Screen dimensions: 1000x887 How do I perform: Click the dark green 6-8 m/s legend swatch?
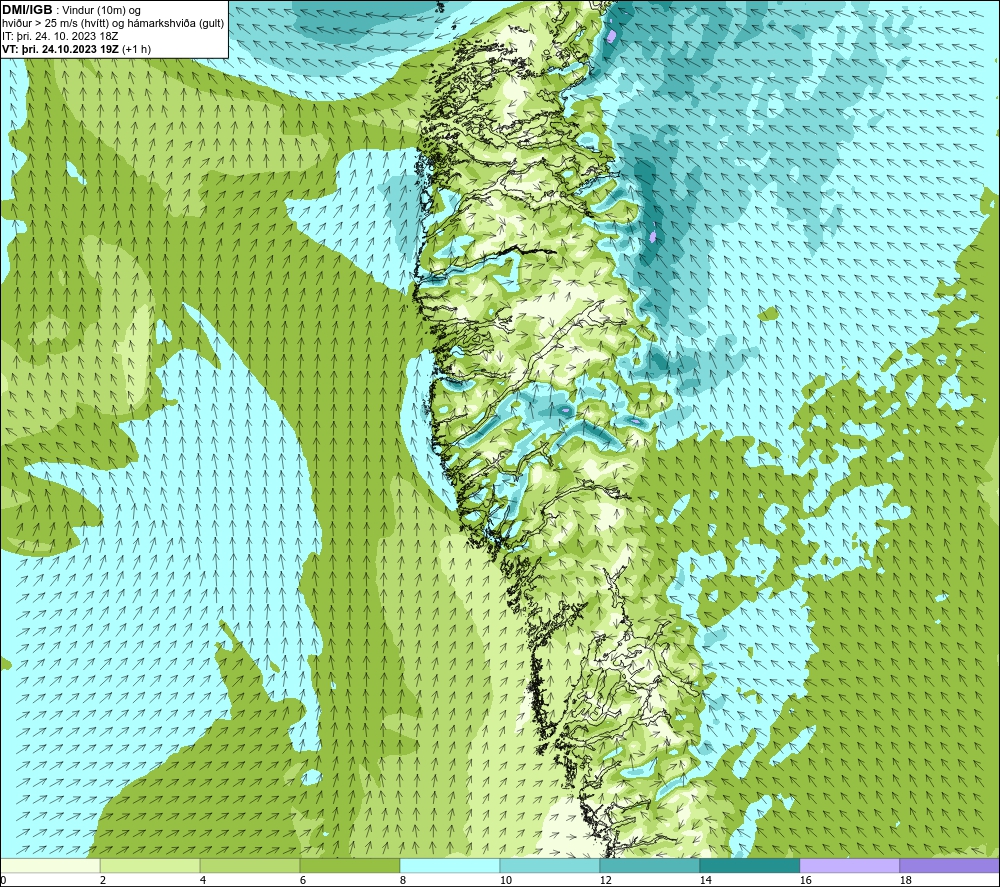pyautogui.click(x=349, y=865)
